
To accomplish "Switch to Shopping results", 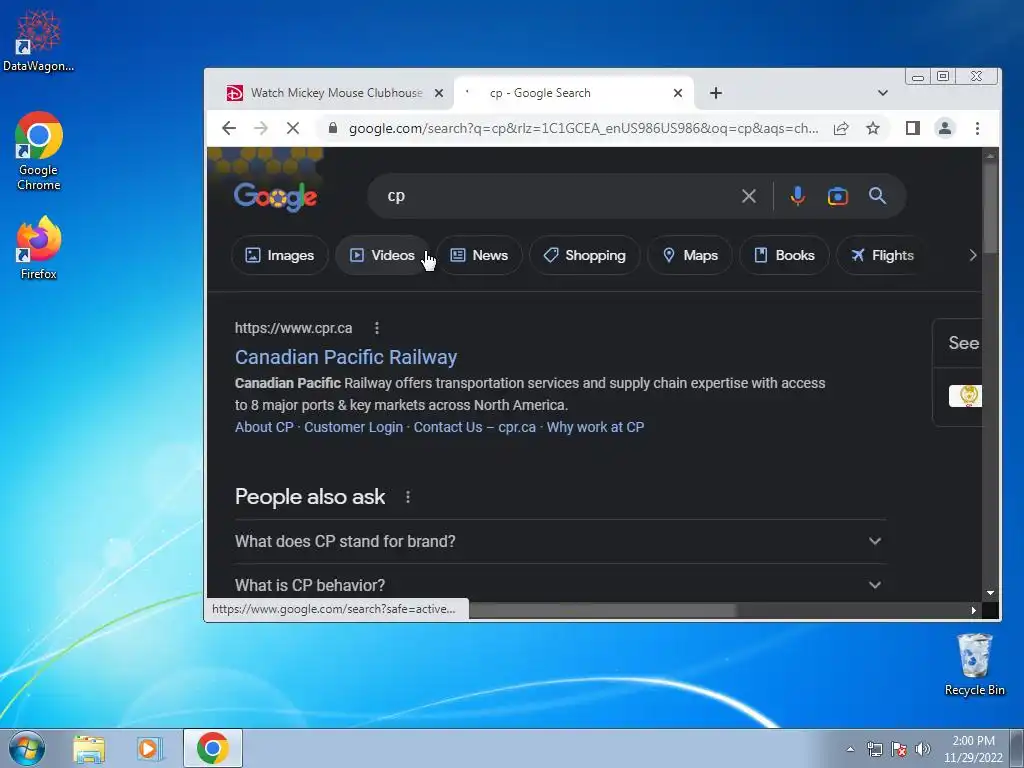I will 584,255.
